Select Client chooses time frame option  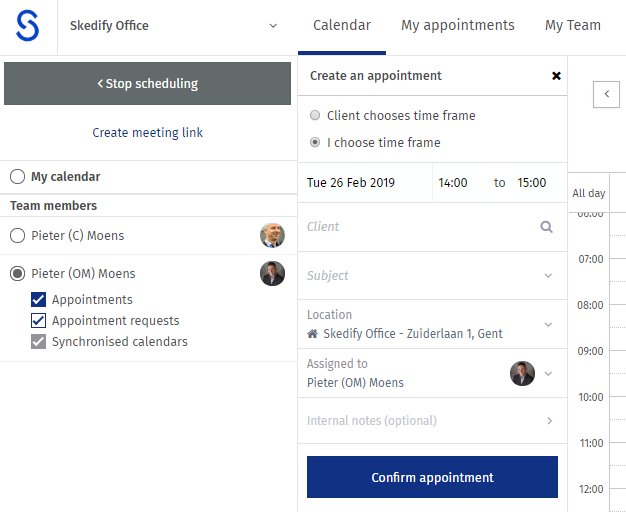[x=315, y=115]
